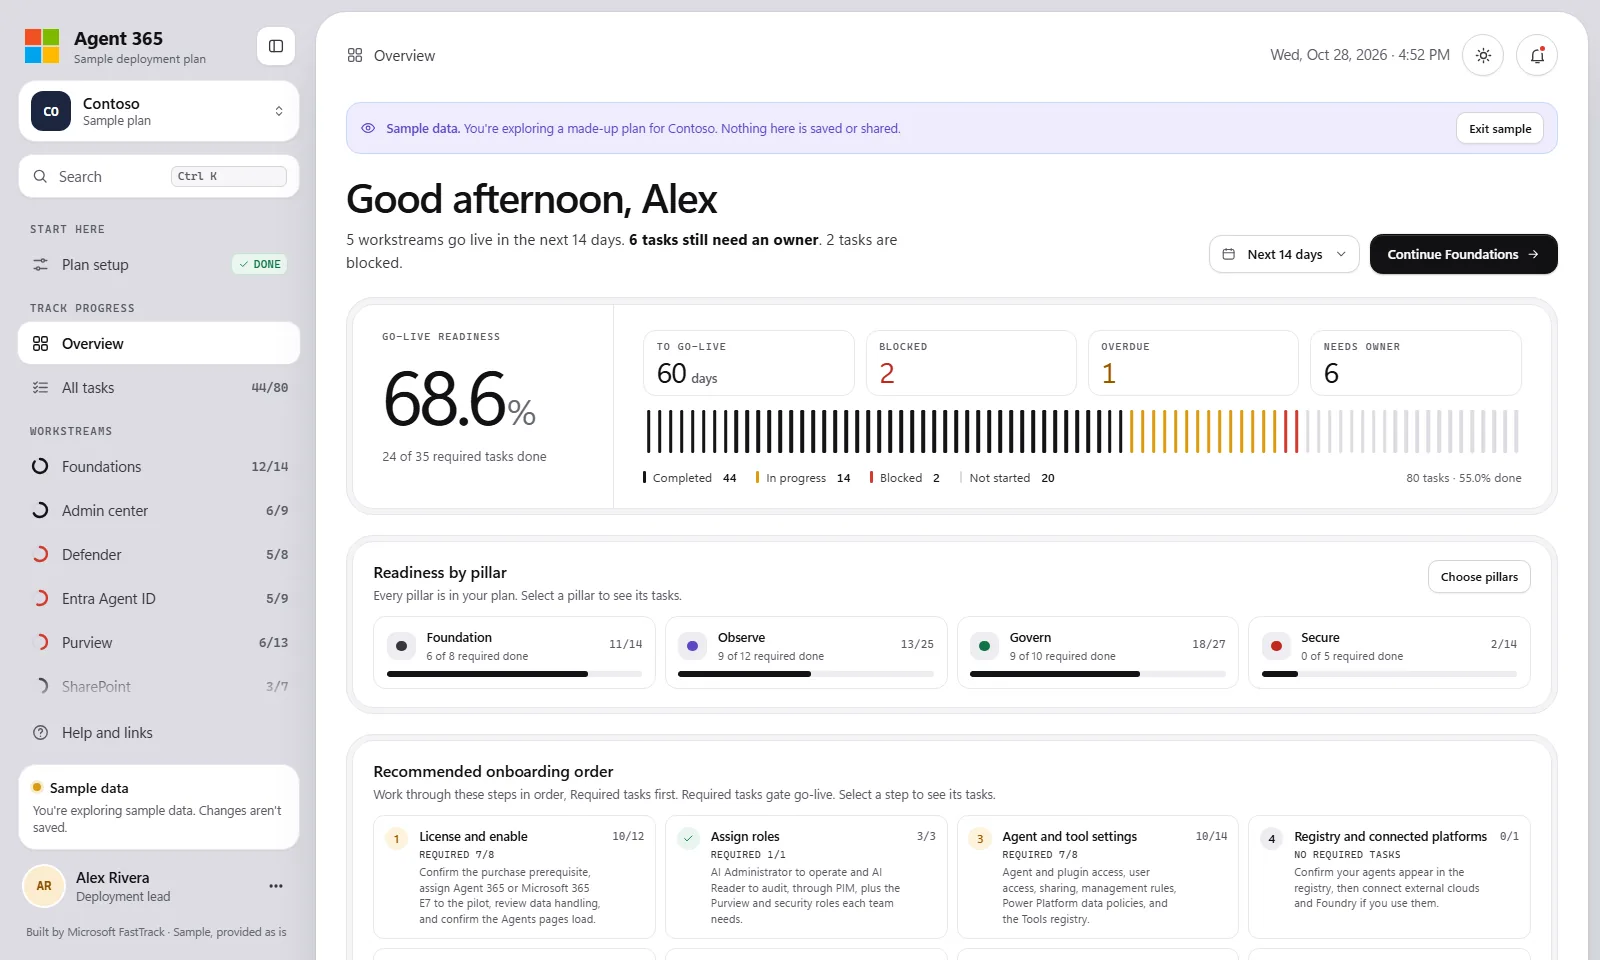
Task: Click the To Go-Live 60 days card
Action: pyautogui.click(x=749, y=363)
